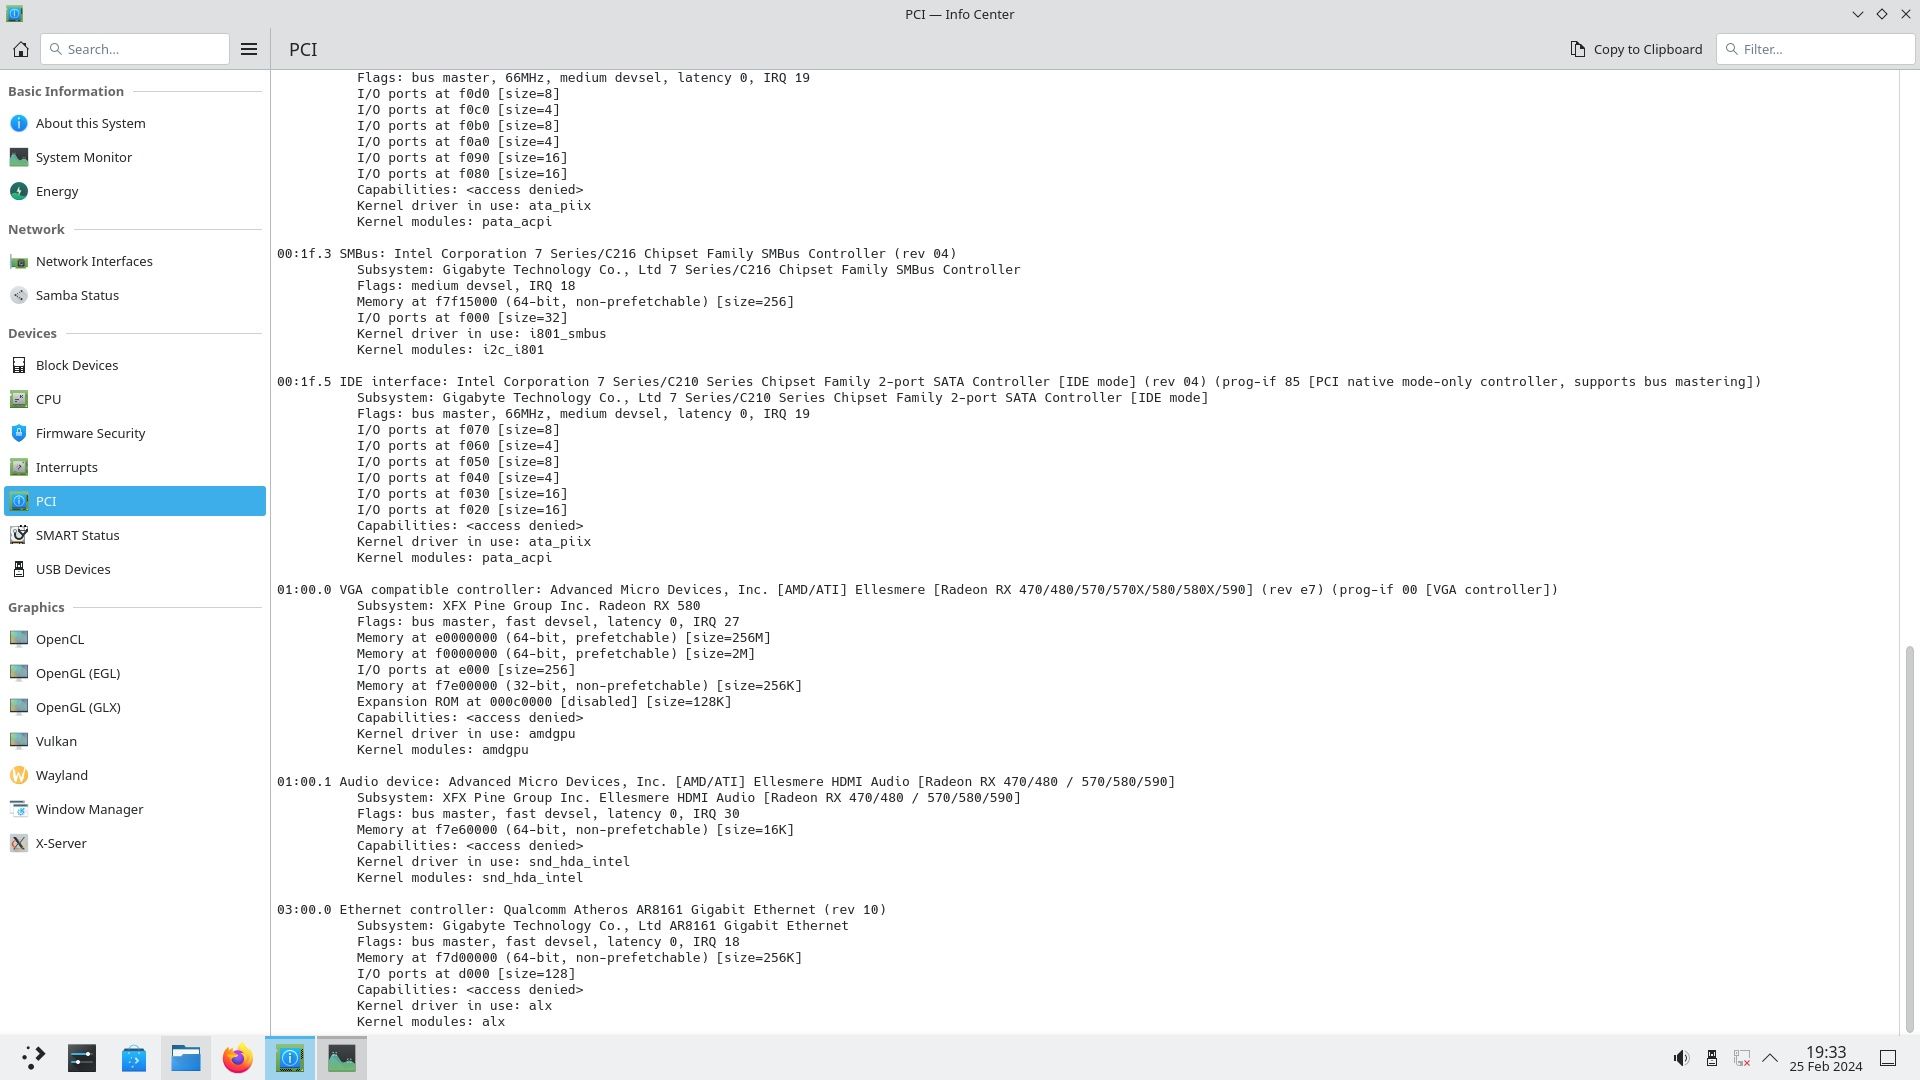Click the Home navigation icon
The width and height of the screenshot is (1920, 1080).
[x=20, y=49]
